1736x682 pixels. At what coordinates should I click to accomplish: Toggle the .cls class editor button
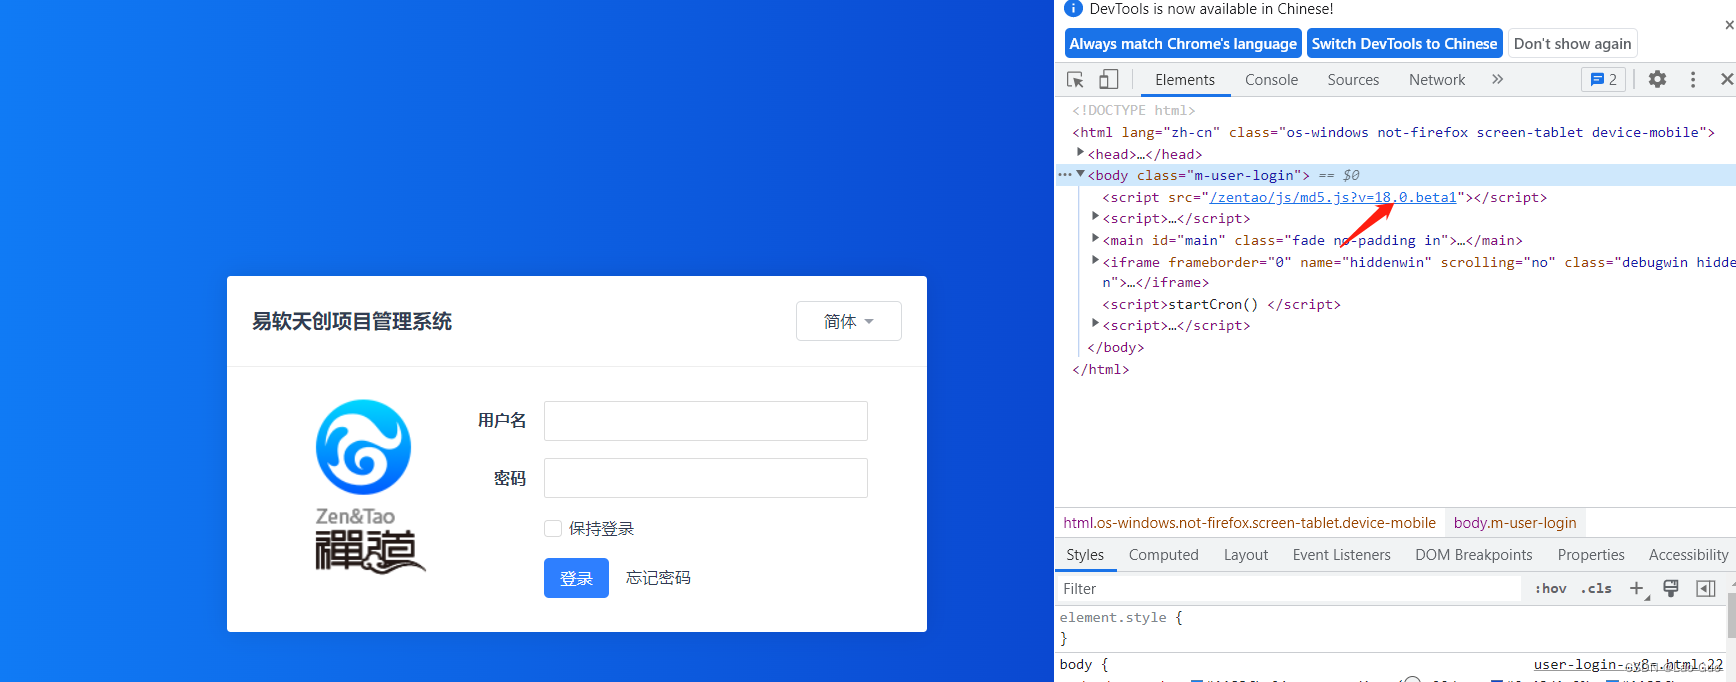tap(1596, 588)
